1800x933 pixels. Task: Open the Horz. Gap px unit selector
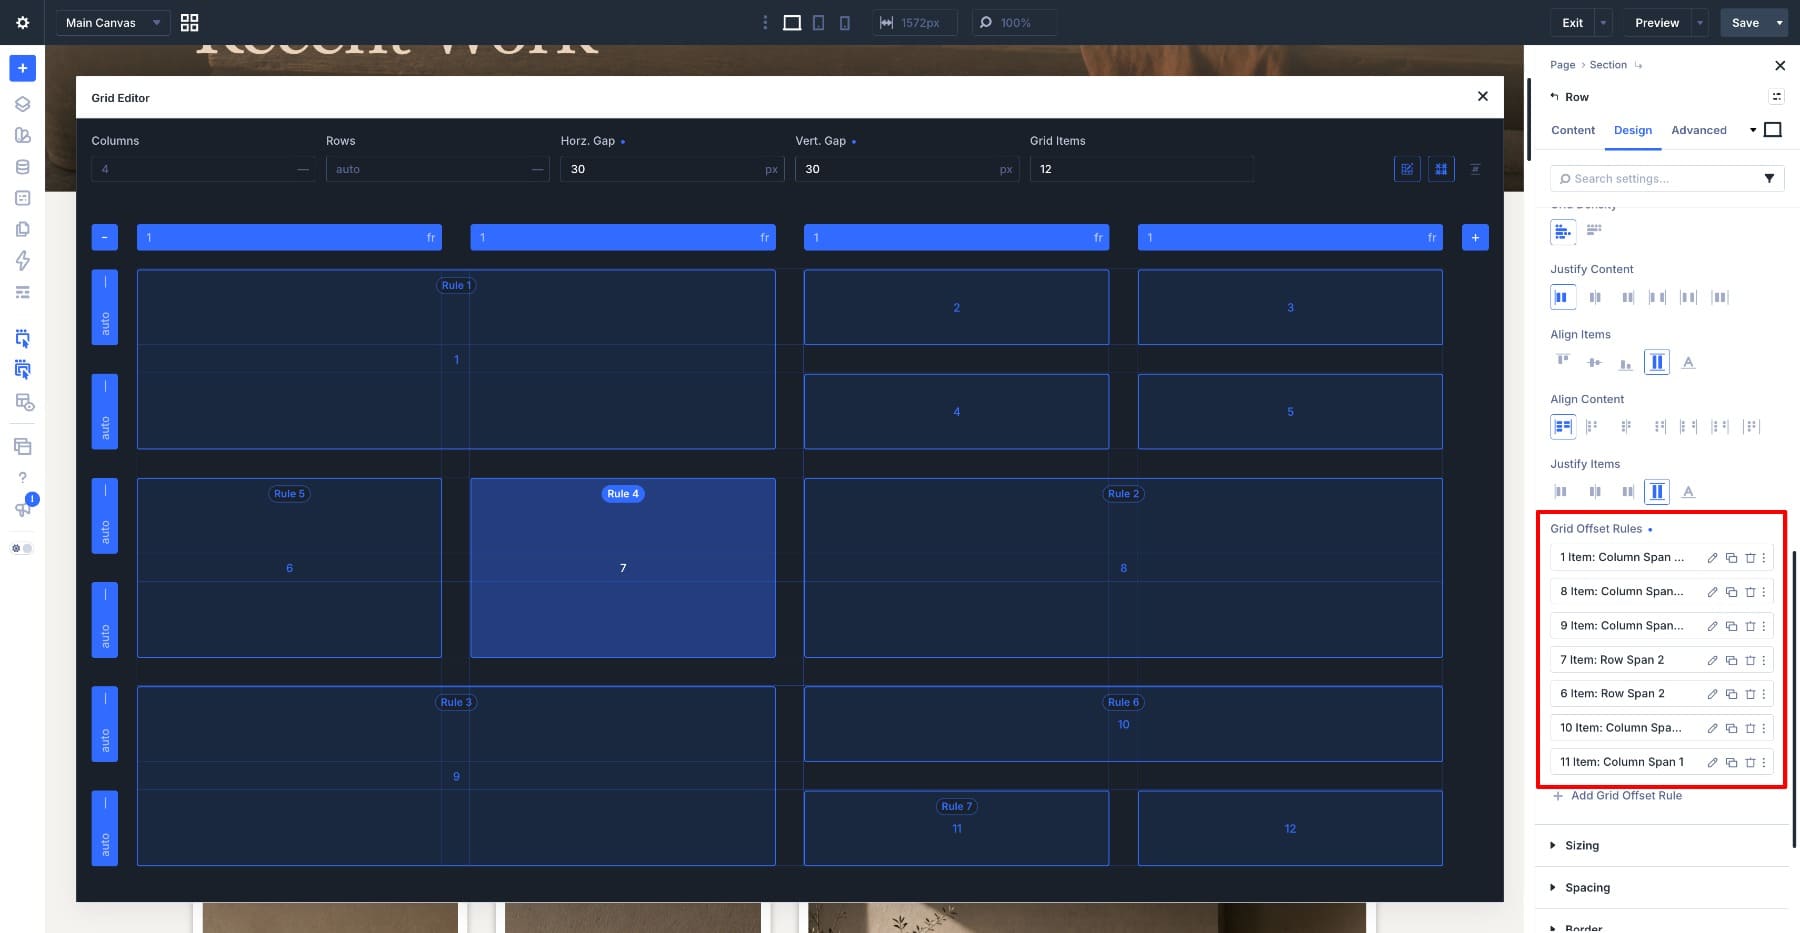point(771,169)
